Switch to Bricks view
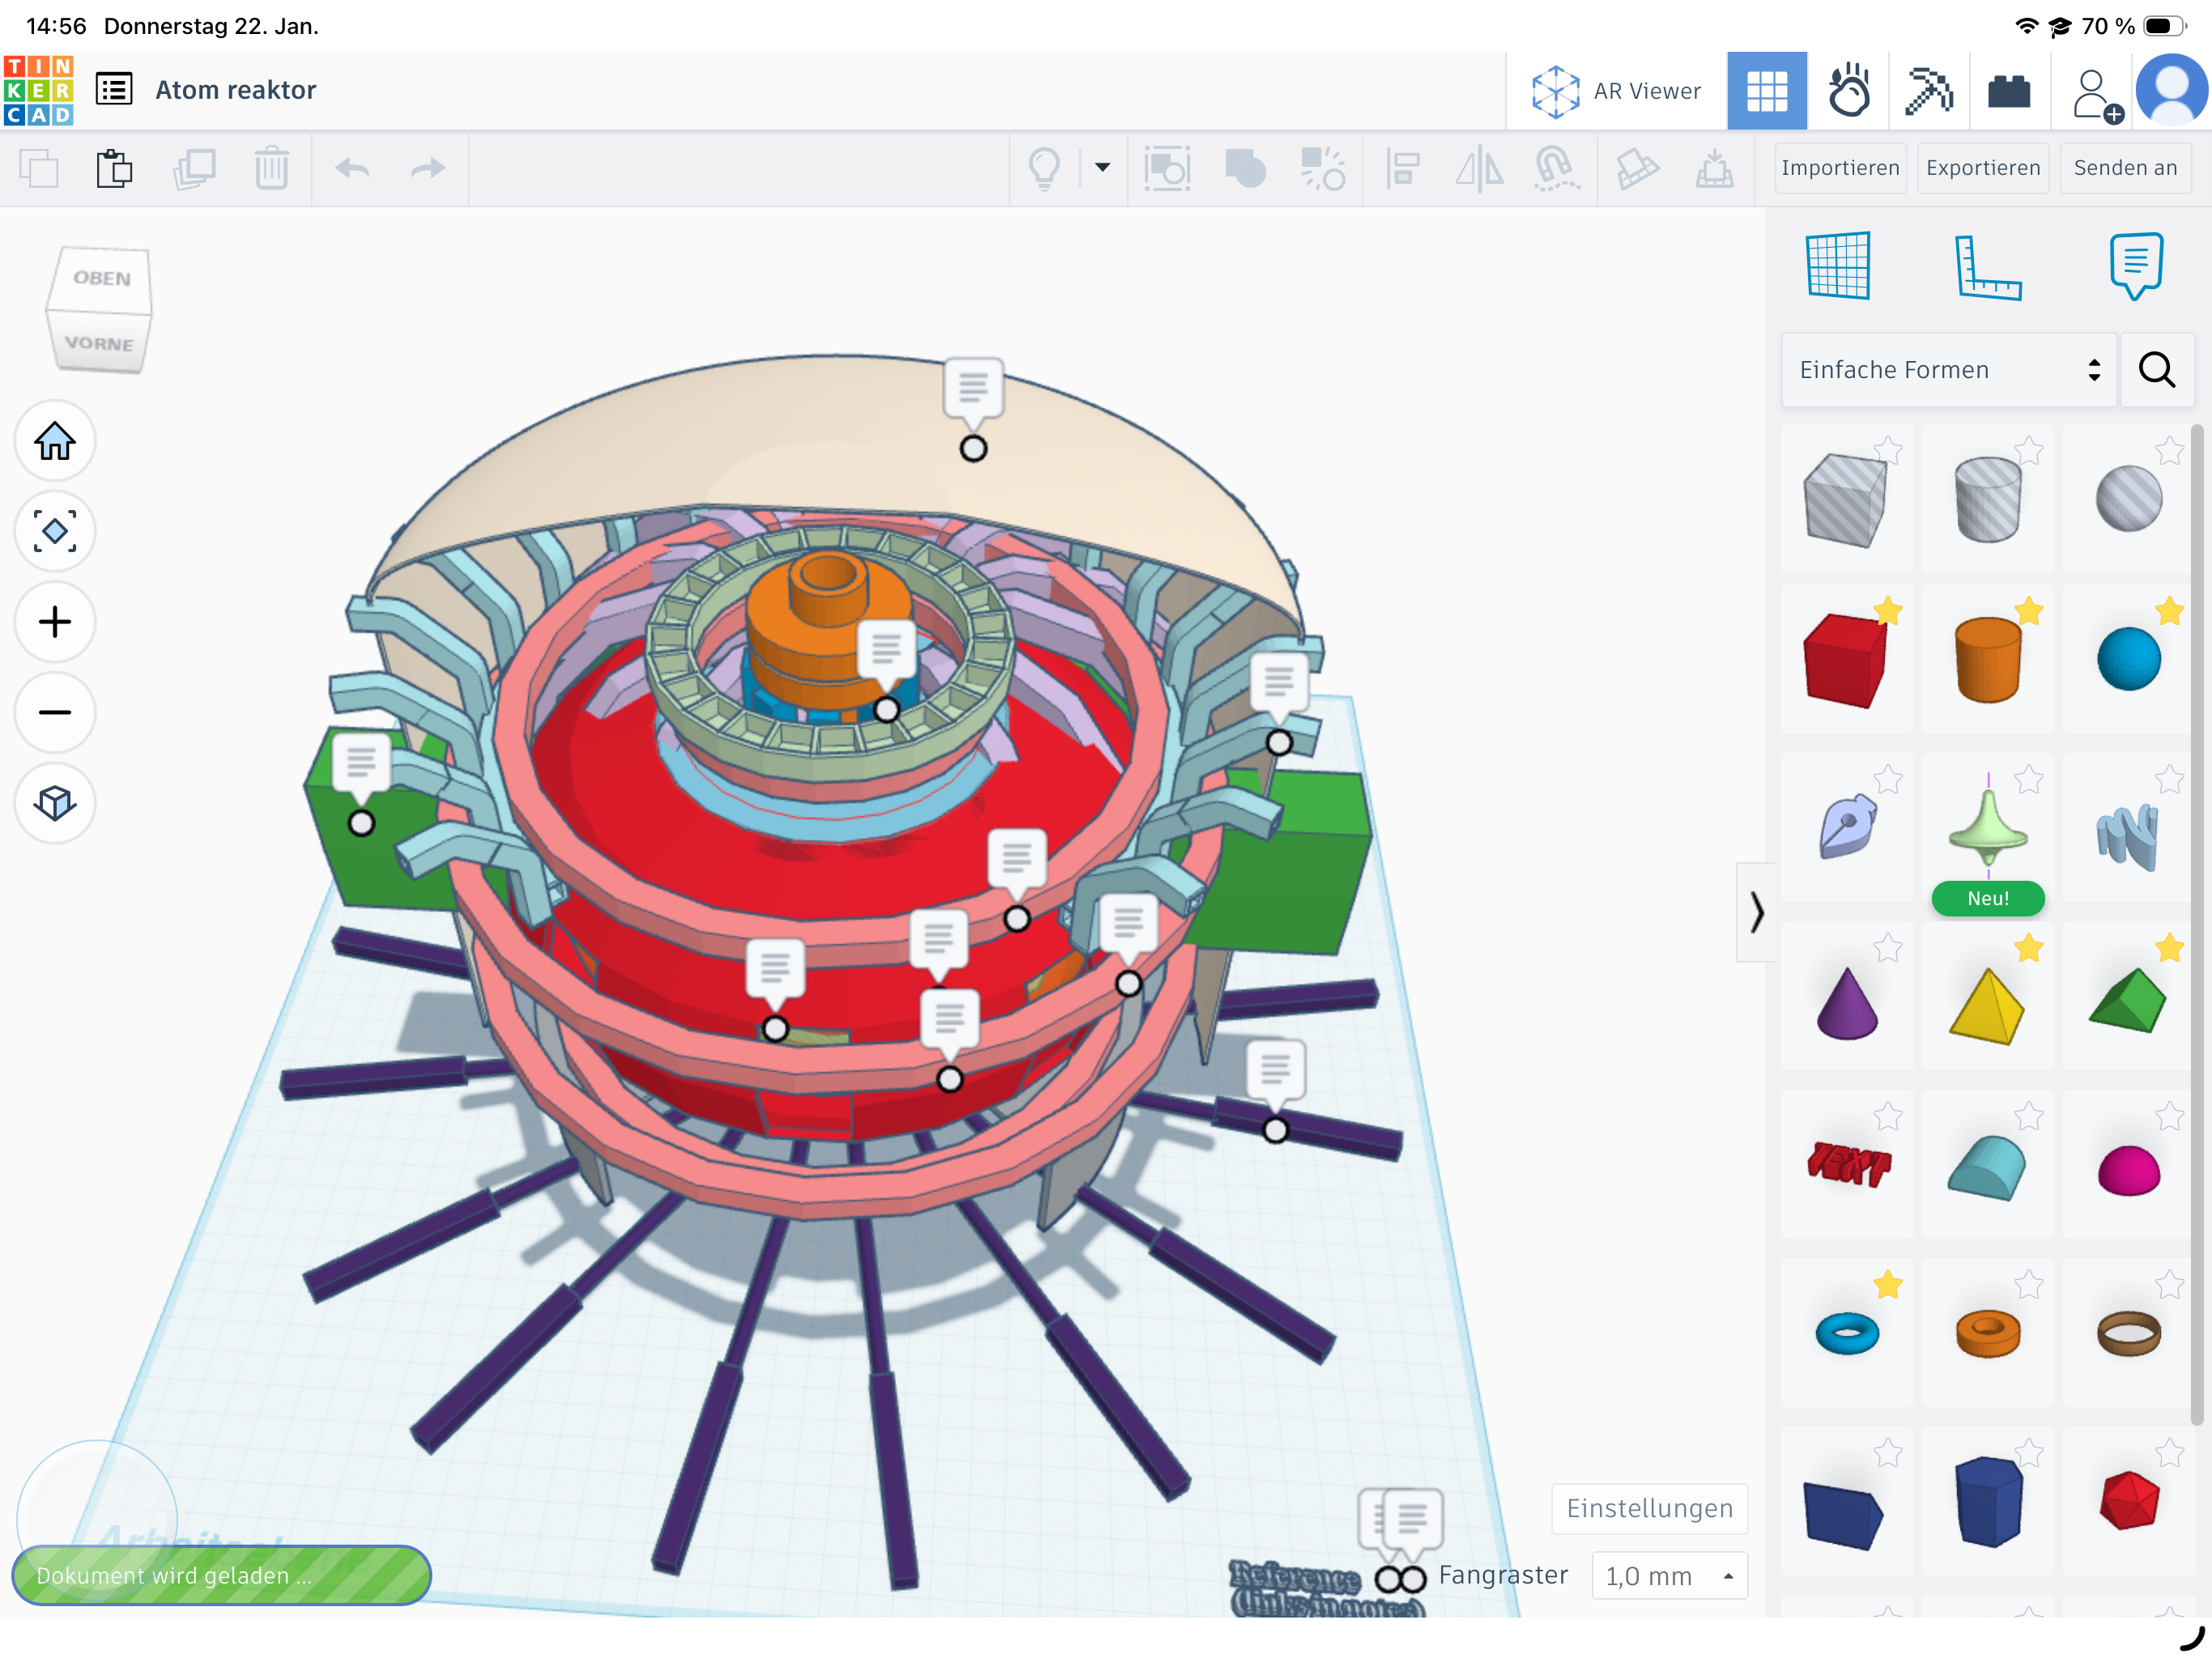 (2009, 91)
